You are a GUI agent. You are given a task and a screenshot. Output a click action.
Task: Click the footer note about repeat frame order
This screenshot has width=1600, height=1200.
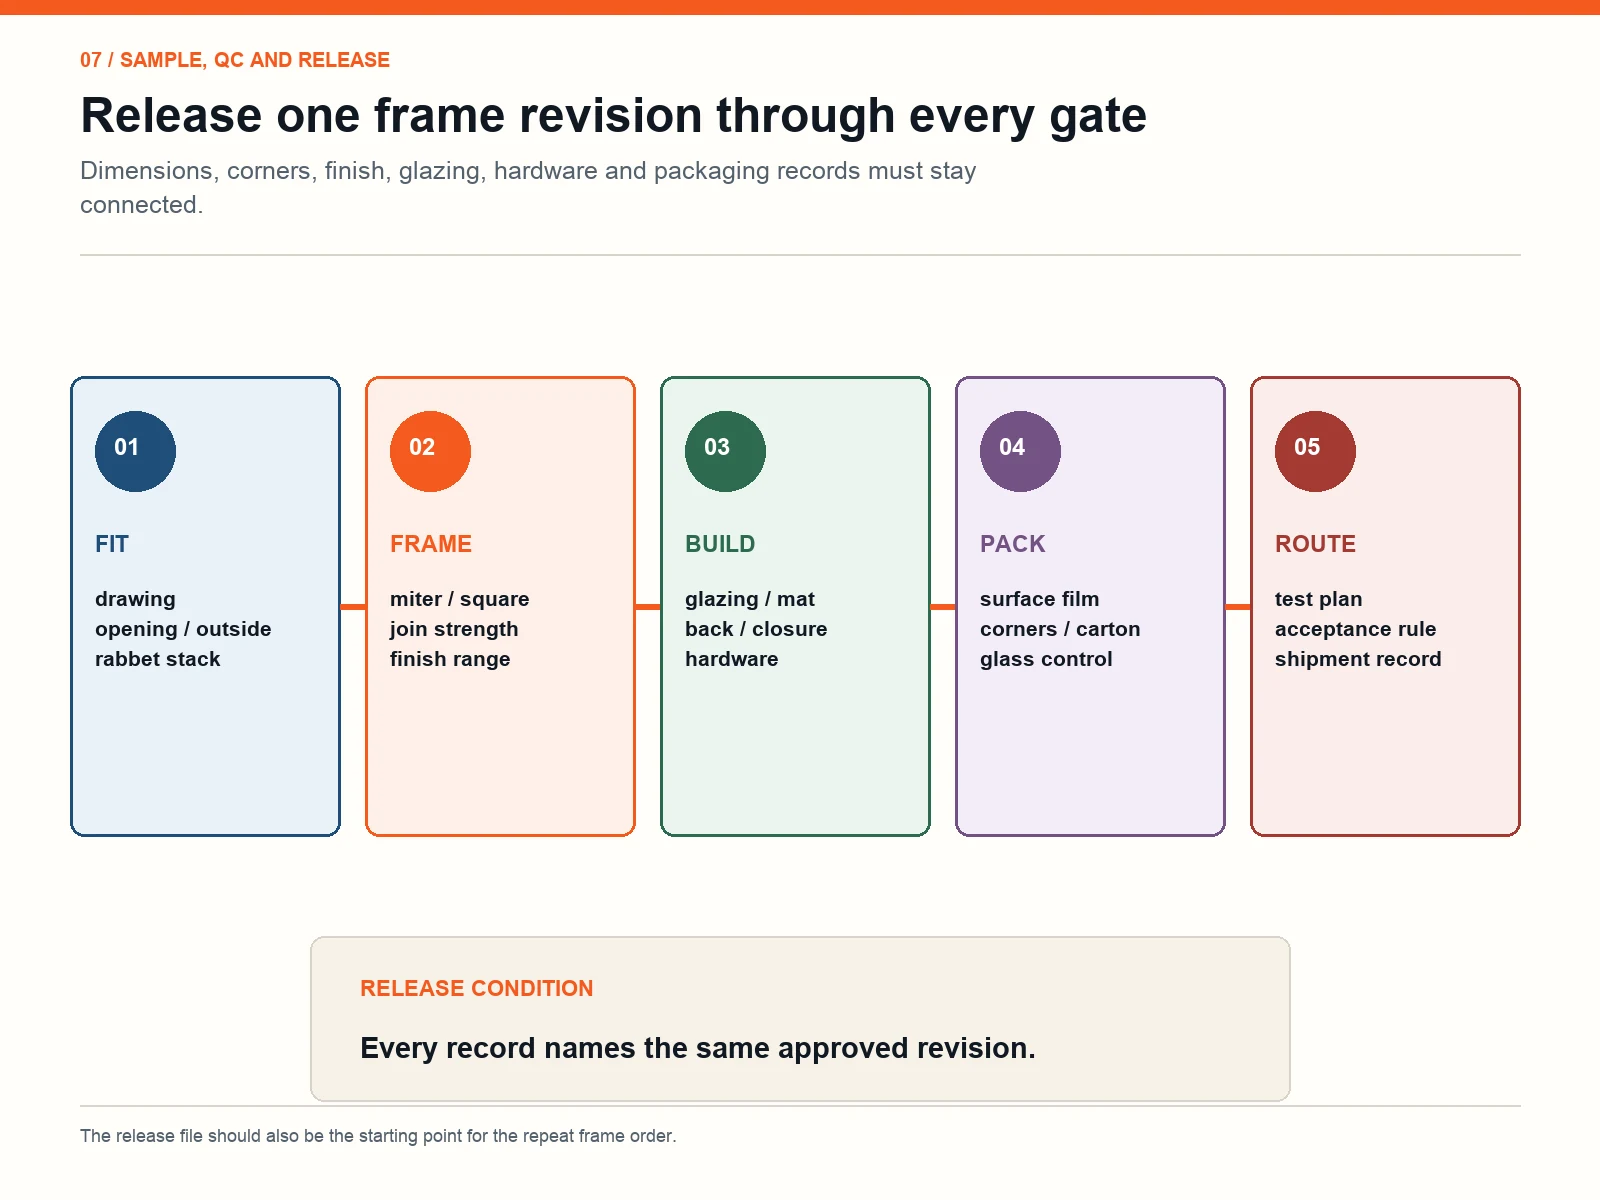coord(378,1136)
